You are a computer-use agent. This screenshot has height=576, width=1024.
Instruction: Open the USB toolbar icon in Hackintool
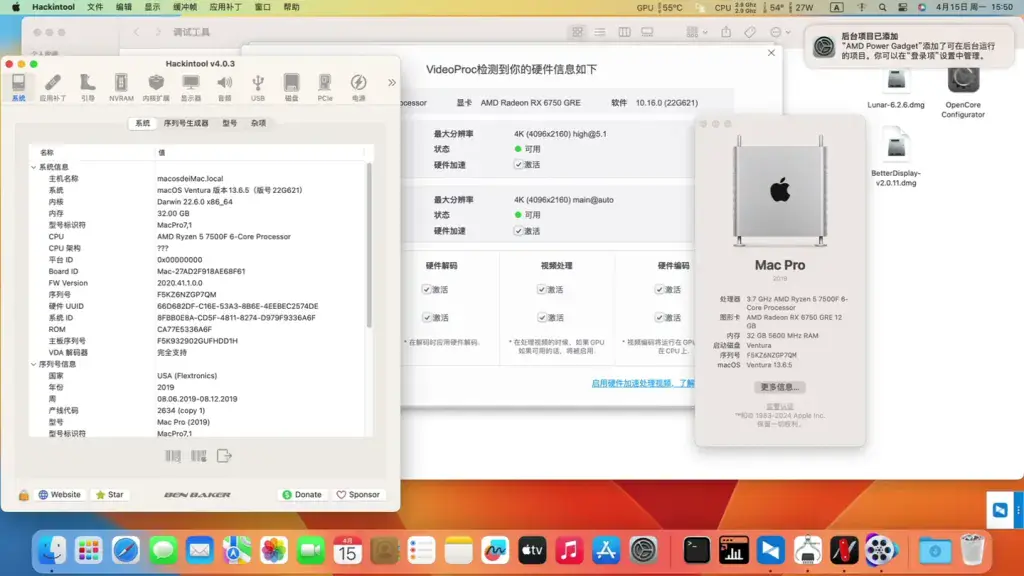258,88
